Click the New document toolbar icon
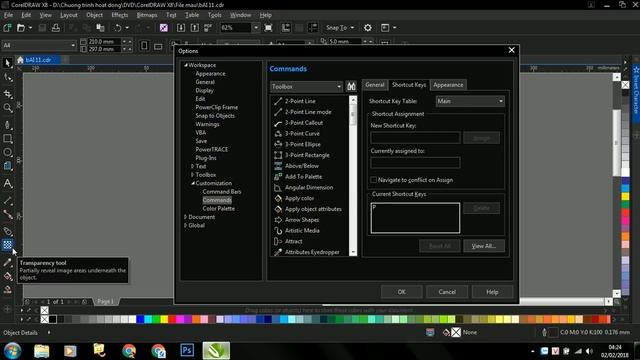 (x=7, y=28)
